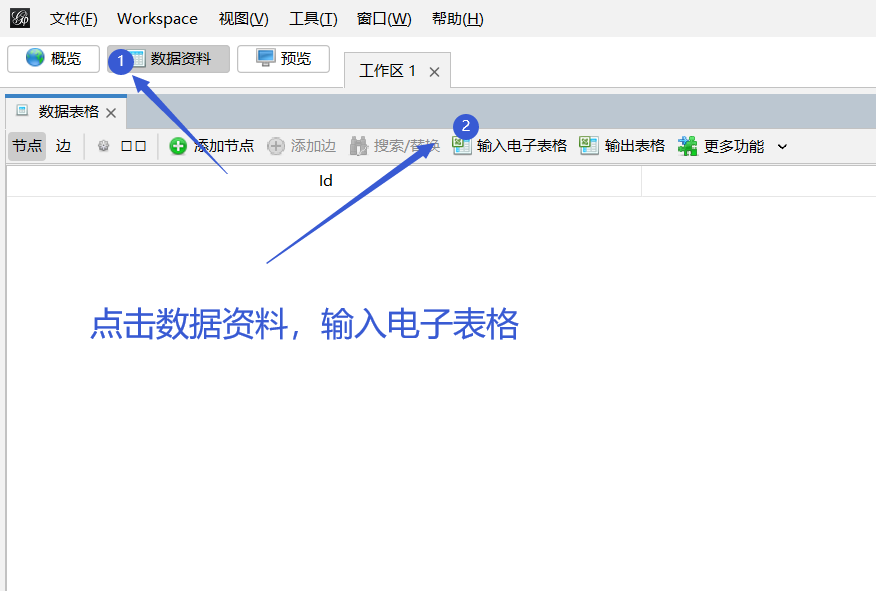
Task: Open the 工具(T) menu
Action: pyautogui.click(x=313, y=18)
